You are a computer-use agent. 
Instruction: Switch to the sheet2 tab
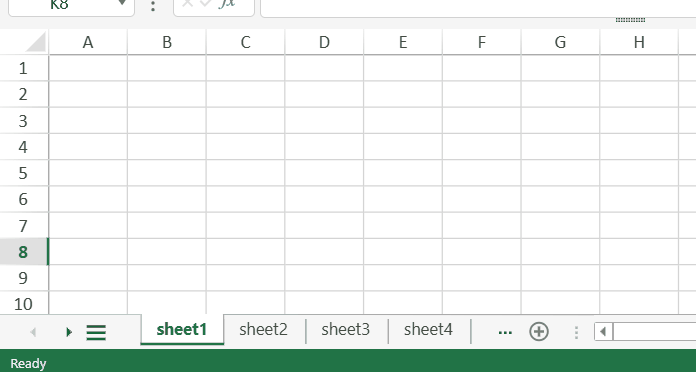point(263,329)
